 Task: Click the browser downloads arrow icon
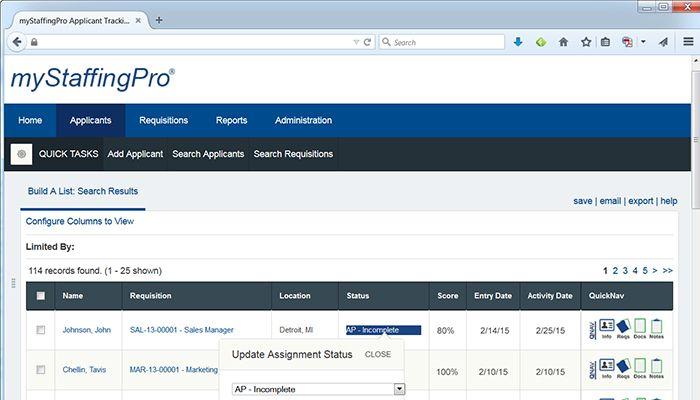pyautogui.click(x=518, y=42)
